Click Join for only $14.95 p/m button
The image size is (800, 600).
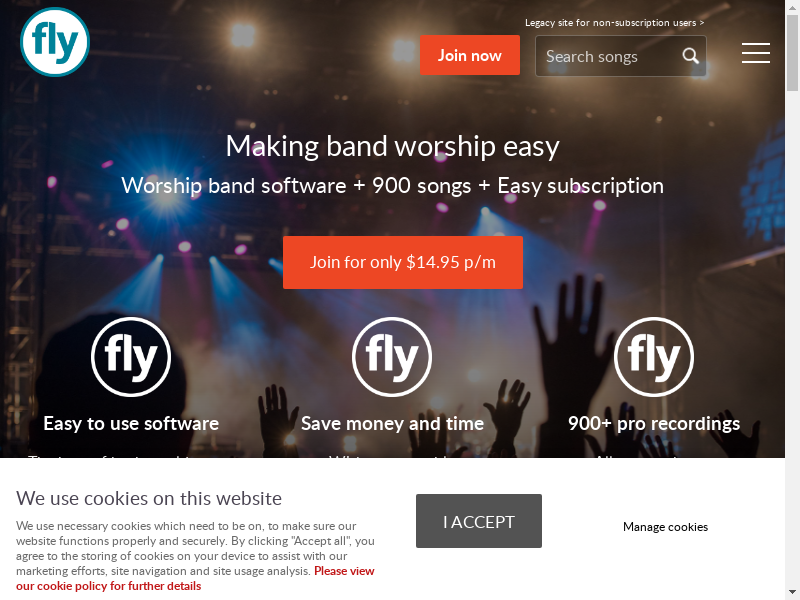point(403,262)
